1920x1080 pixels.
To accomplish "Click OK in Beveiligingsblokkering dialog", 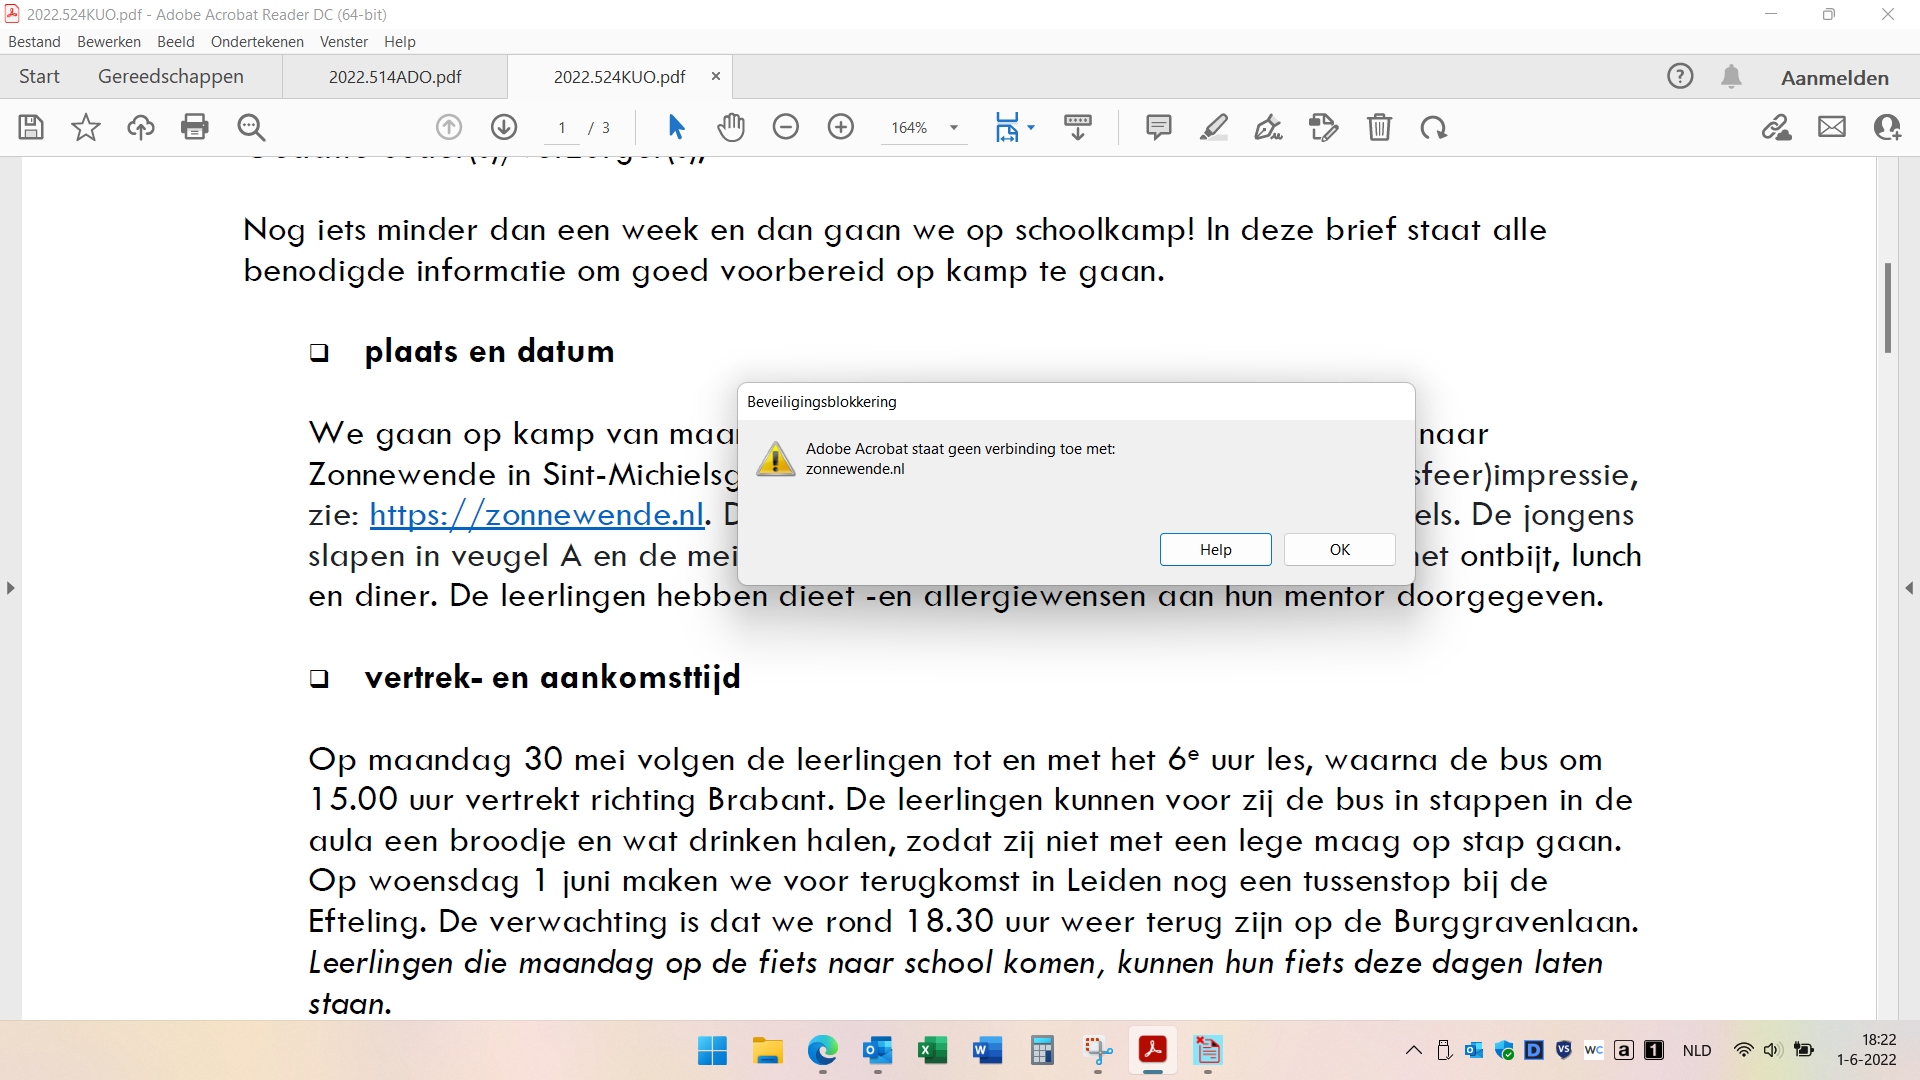I will [x=1339, y=550].
